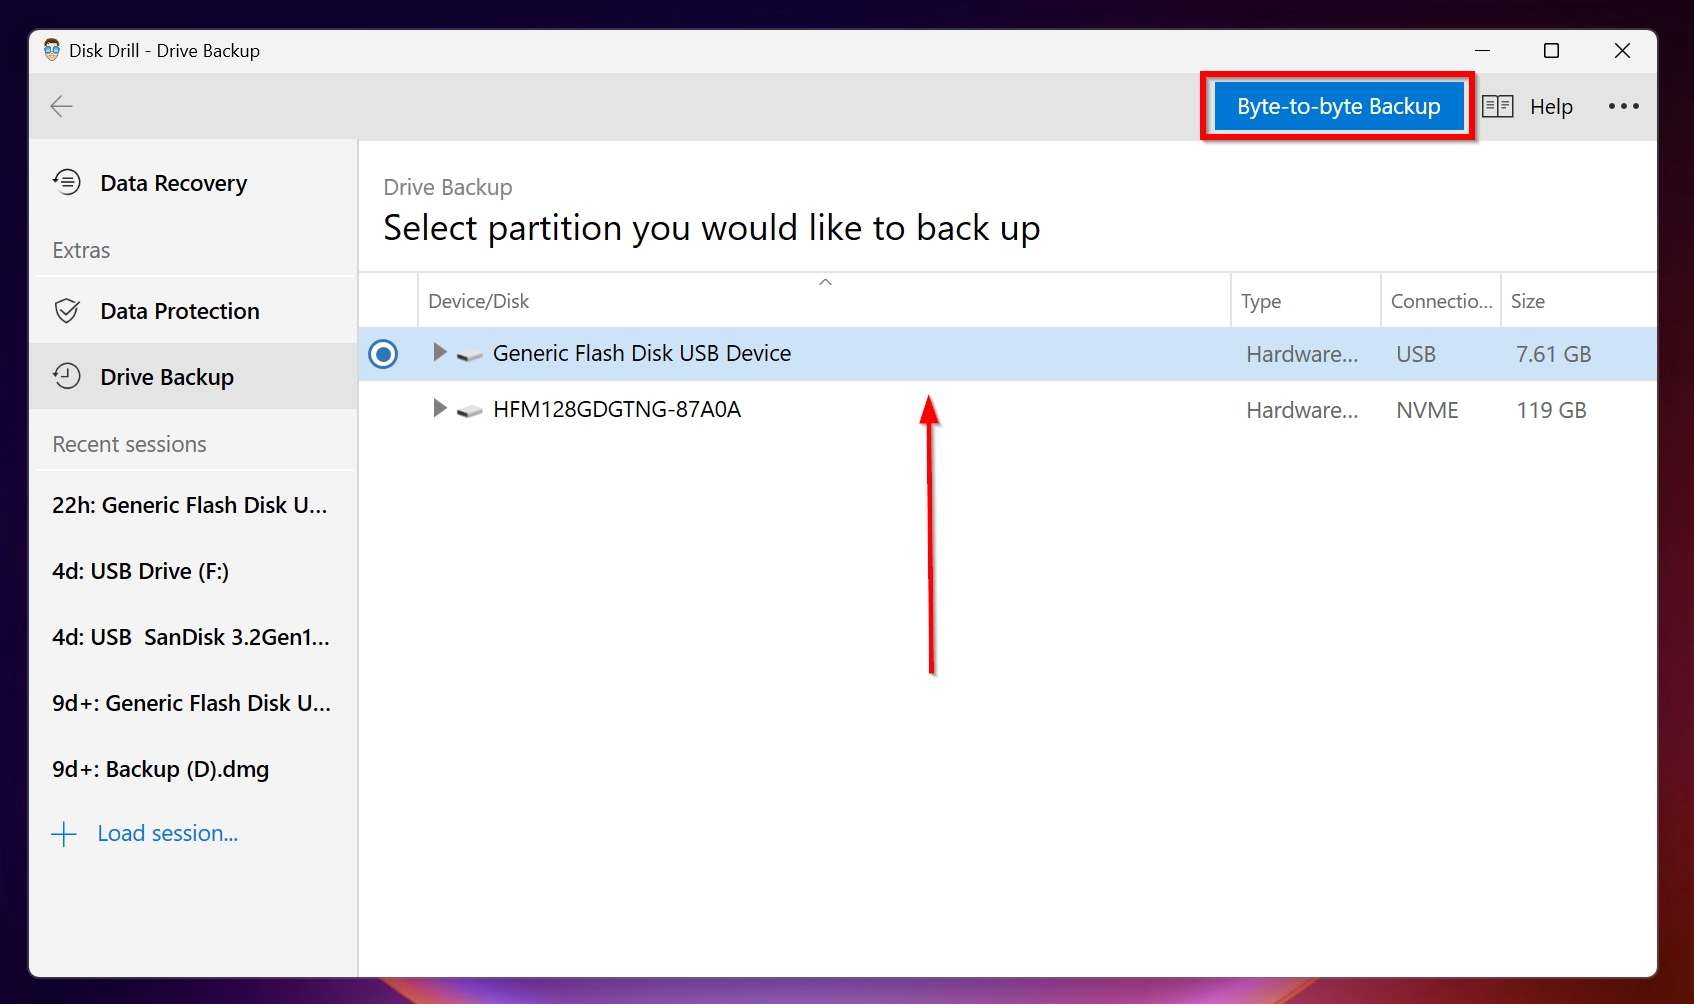
Task: Minimize the Disk Drill window
Action: [1482, 50]
